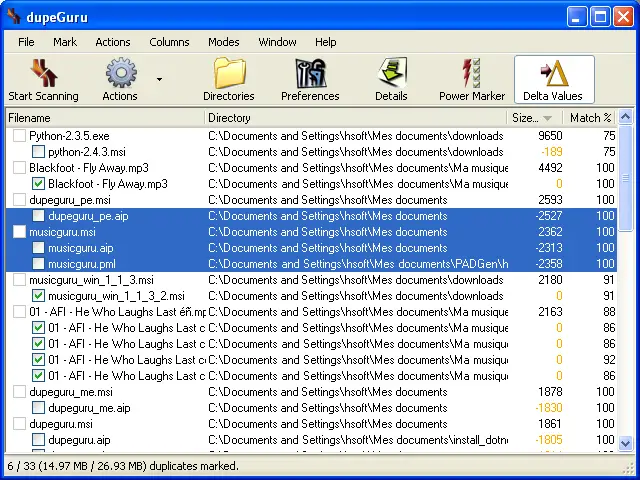Screen dimensions: 640x480
Task: Toggle the Delta Values button
Action: point(554,80)
